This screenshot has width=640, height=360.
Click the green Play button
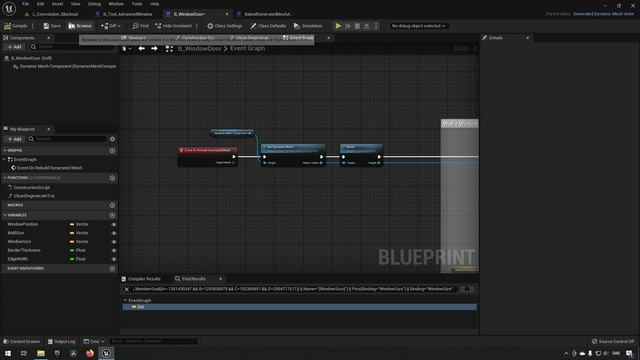[338, 26]
